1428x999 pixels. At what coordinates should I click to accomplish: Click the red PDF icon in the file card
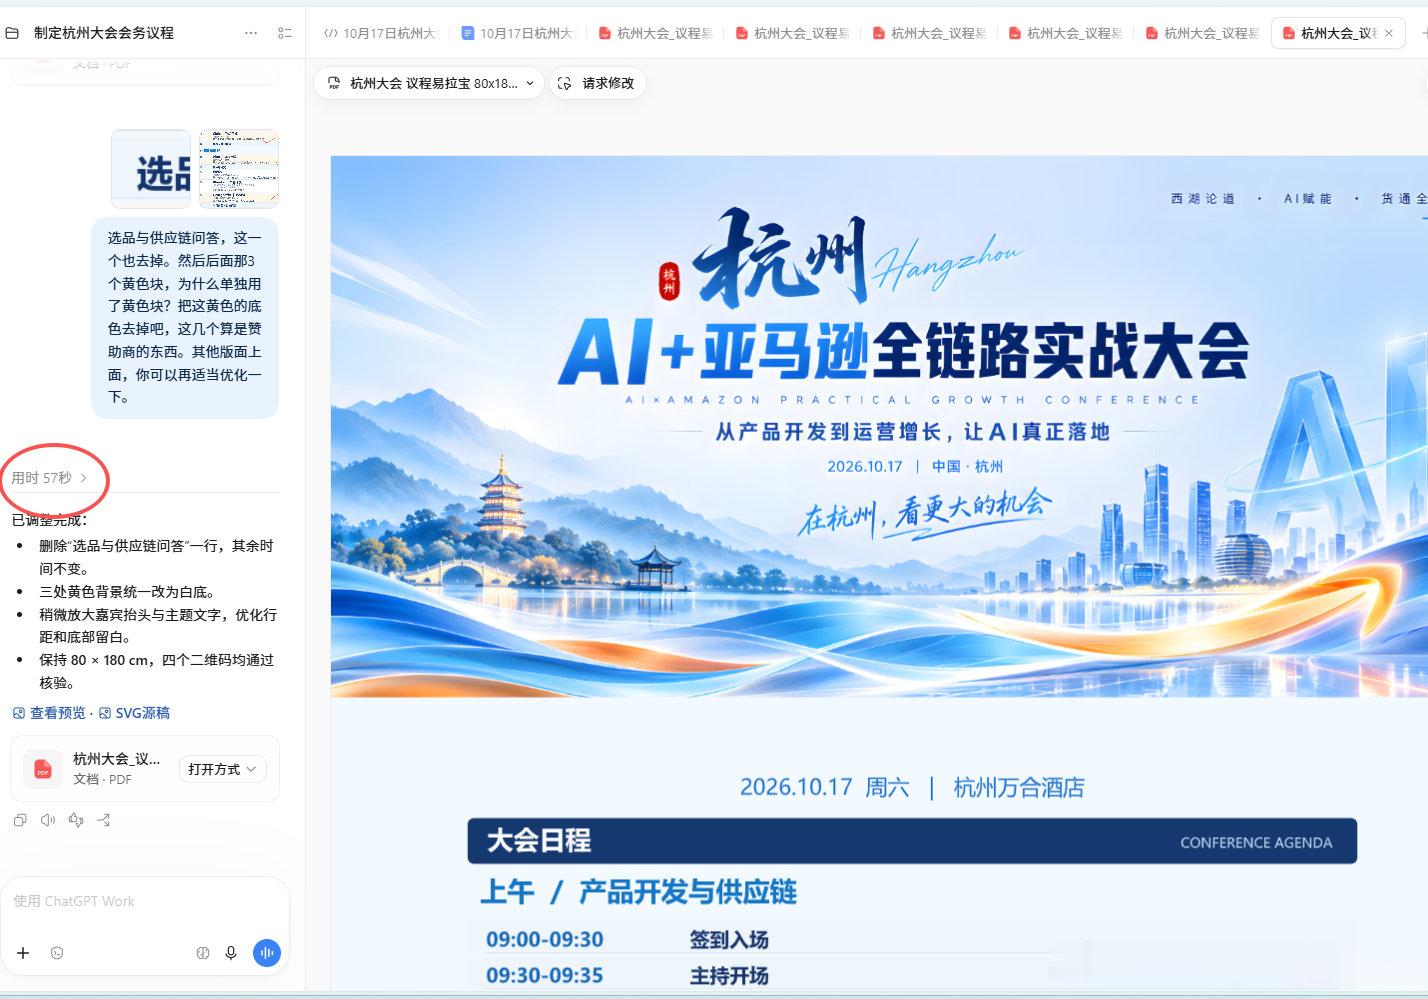43,769
